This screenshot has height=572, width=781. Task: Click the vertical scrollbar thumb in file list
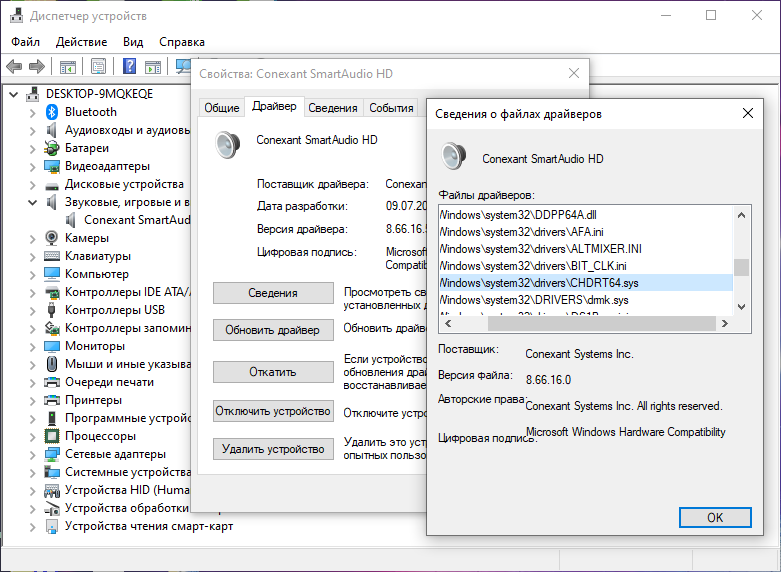(741, 267)
